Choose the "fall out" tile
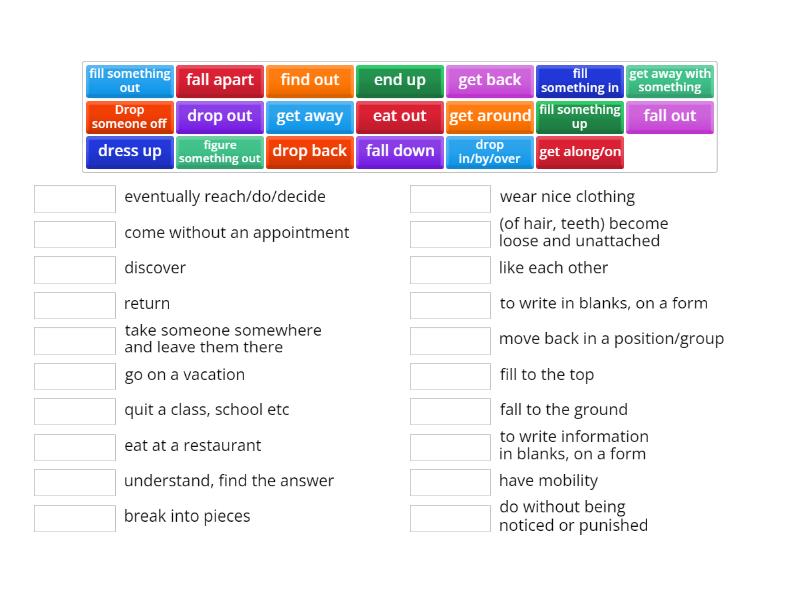800x600 pixels. 670,117
